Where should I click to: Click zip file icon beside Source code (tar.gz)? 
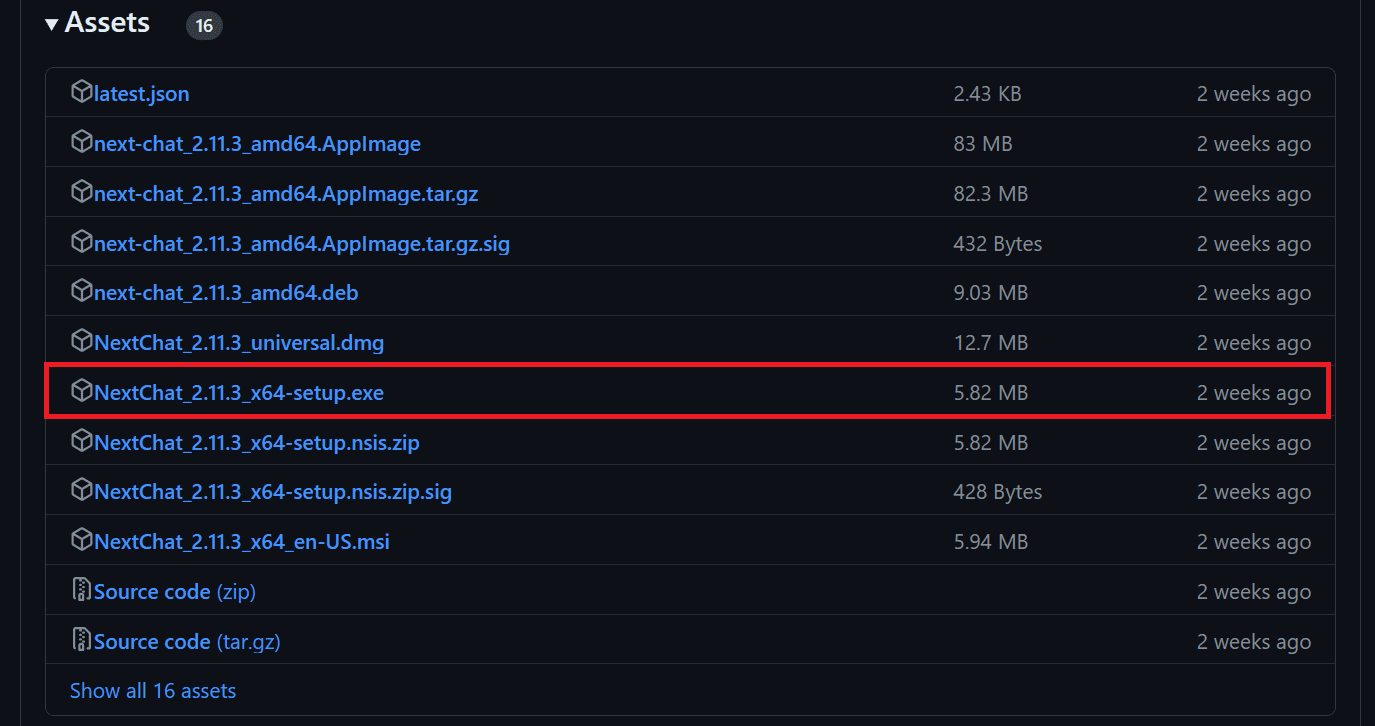coord(81,641)
